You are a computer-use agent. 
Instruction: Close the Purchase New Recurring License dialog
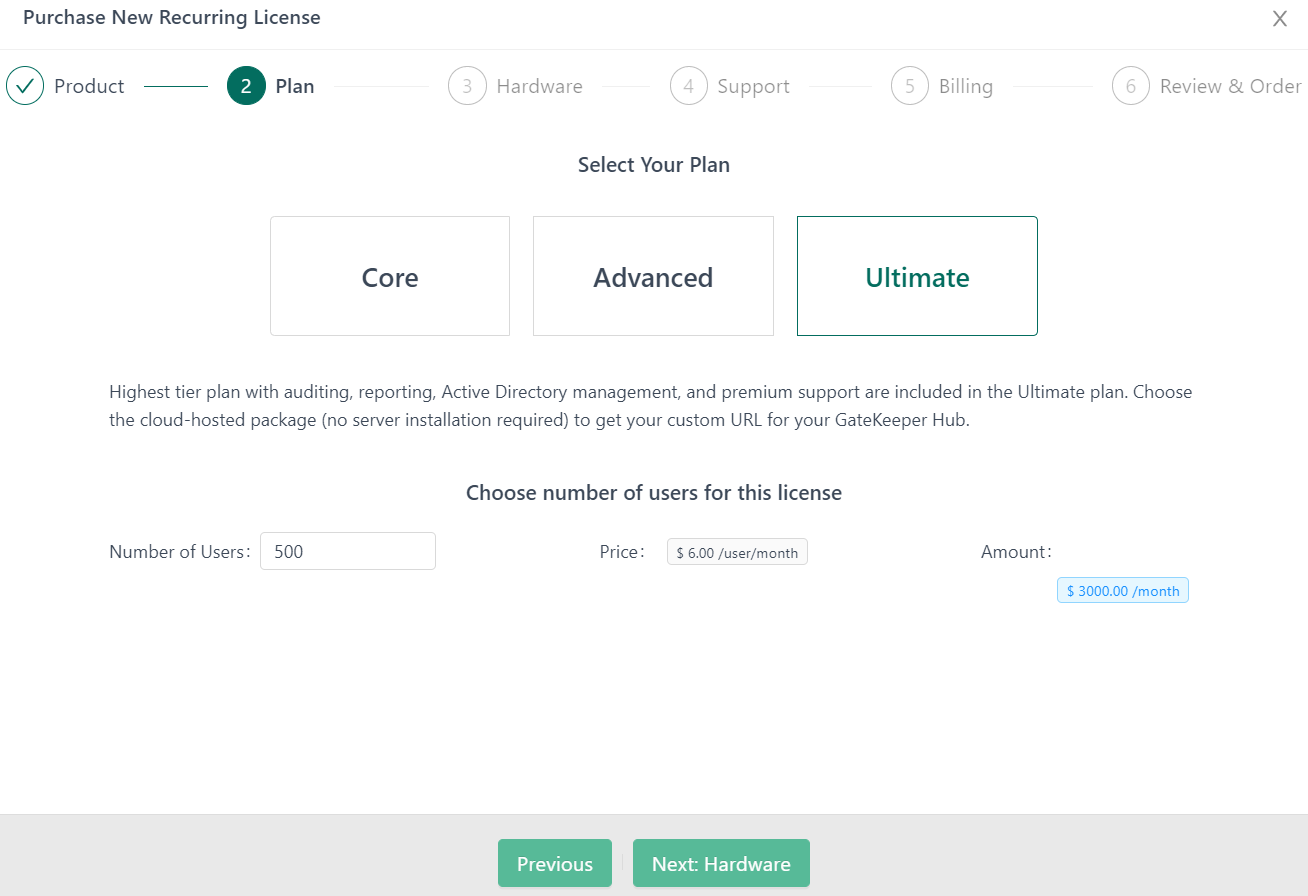[1279, 19]
